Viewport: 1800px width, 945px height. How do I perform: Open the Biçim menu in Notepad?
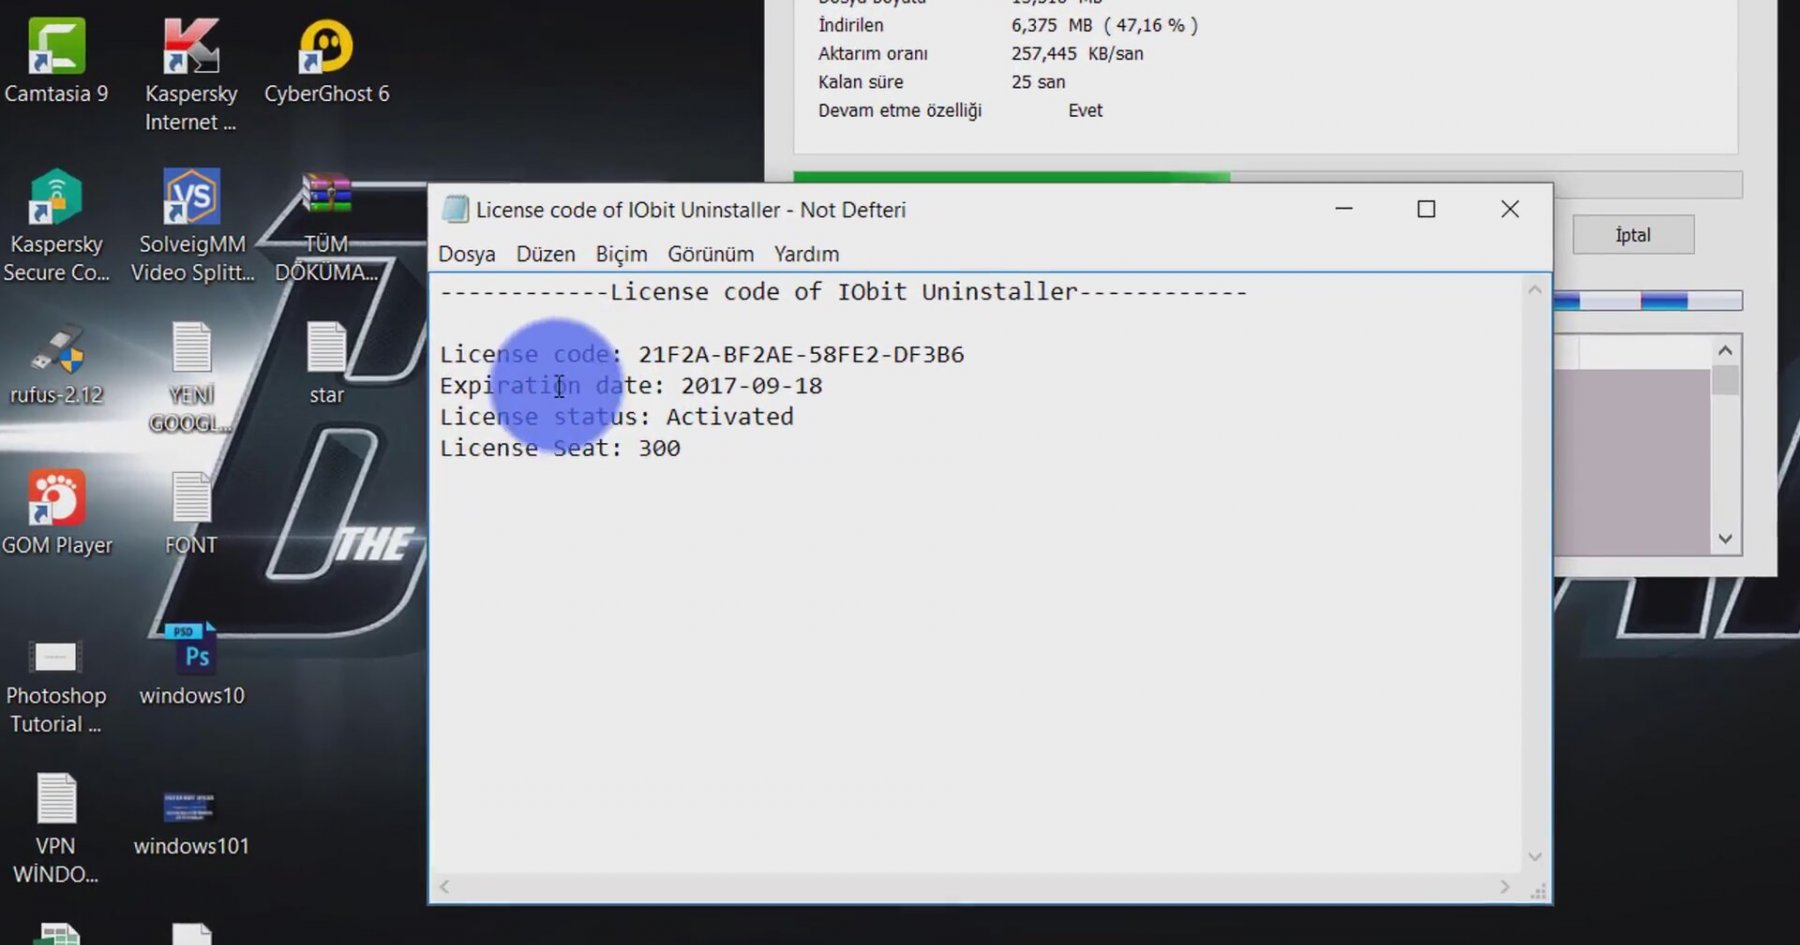coord(622,254)
